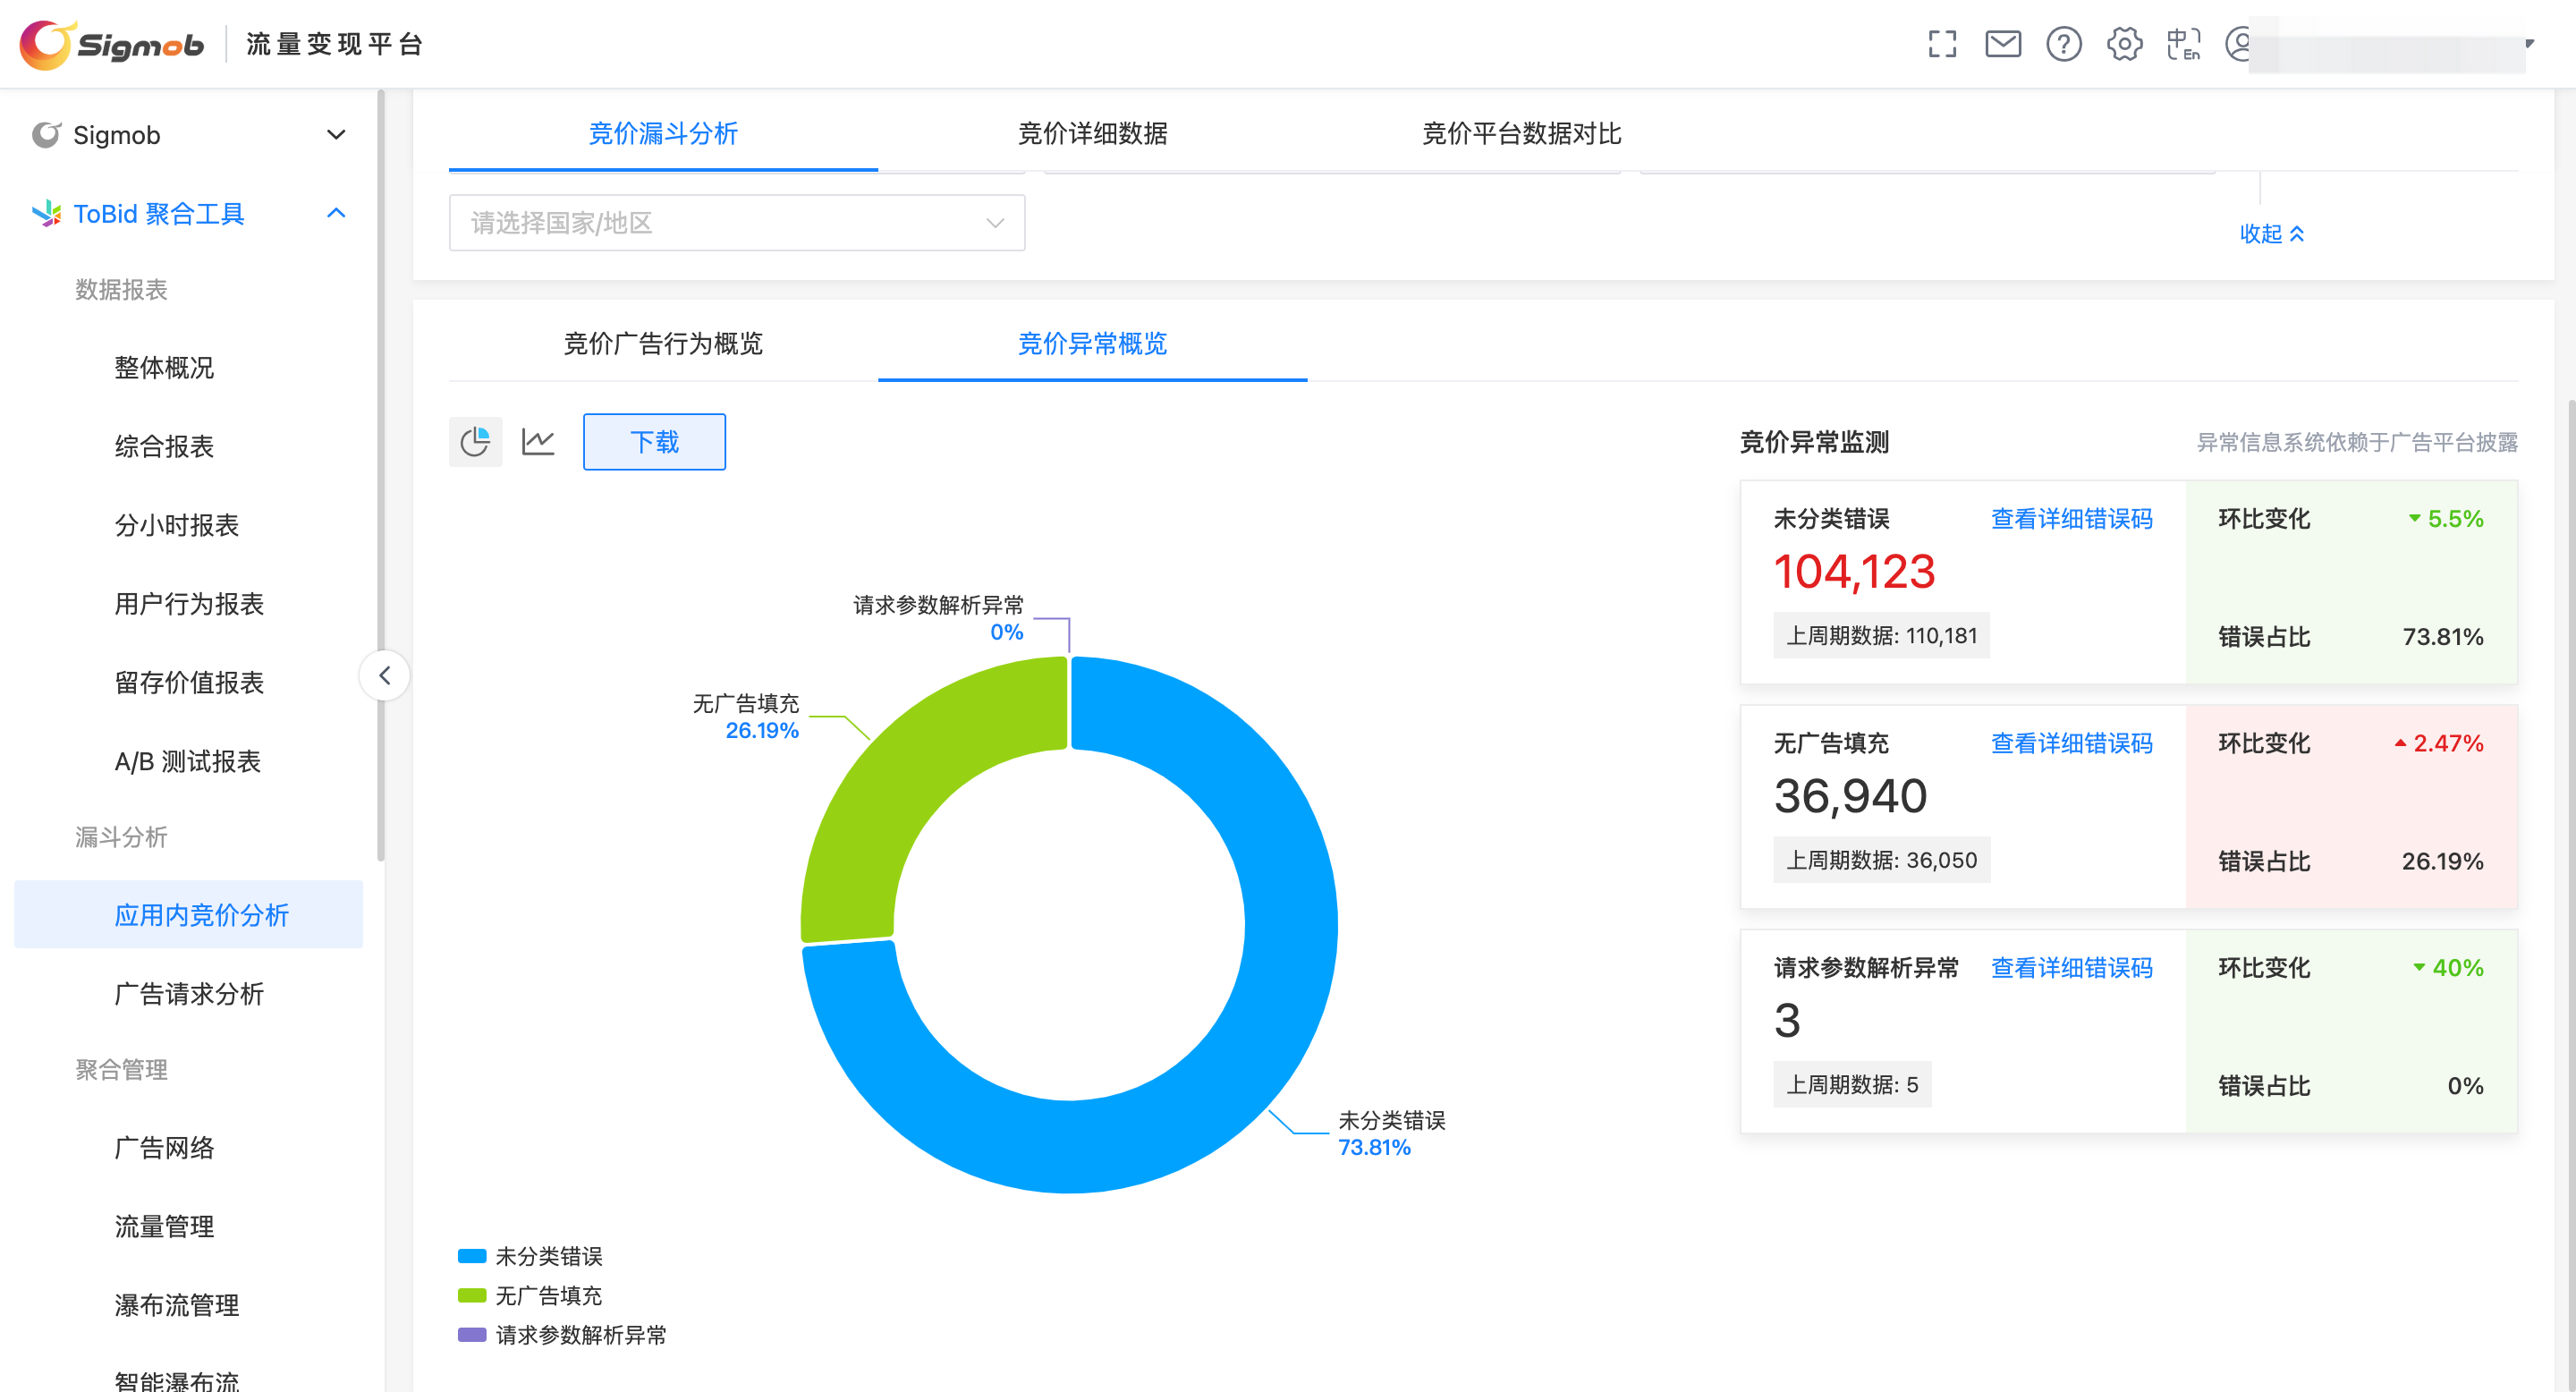Switch to 竞价详细数据 tab
The image size is (2576, 1392).
[1092, 133]
